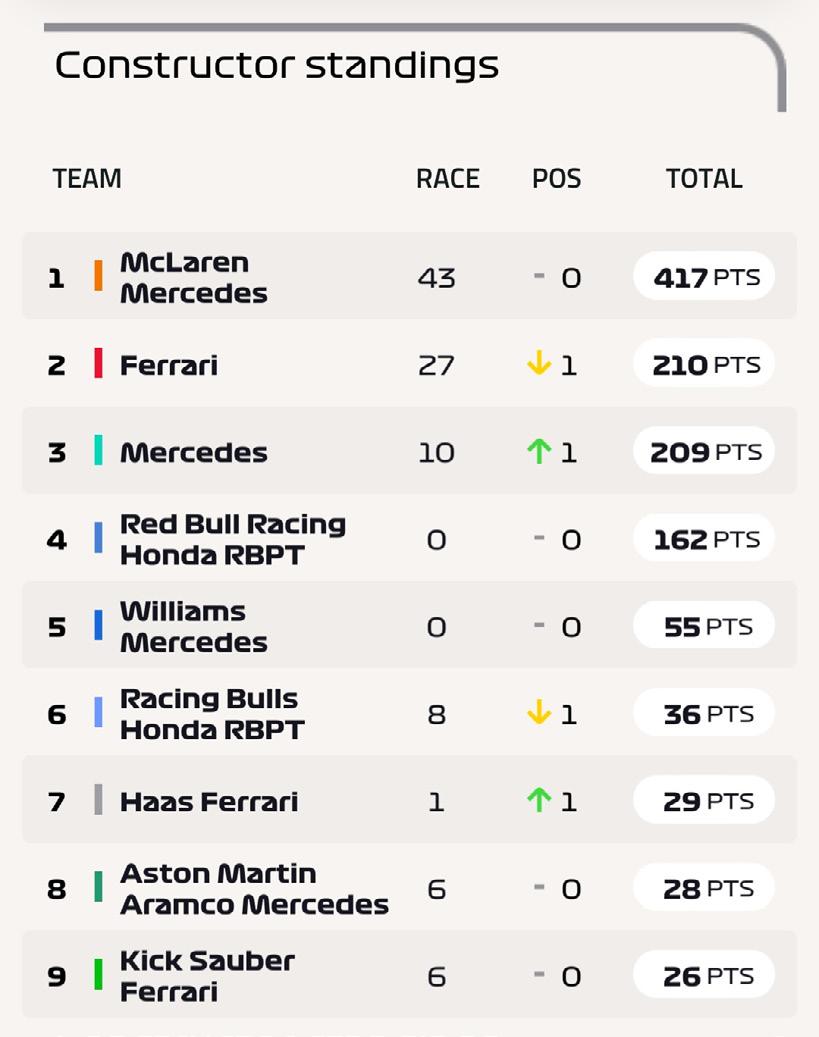Click Ferrari's yellow down arrow icon
The height and width of the screenshot is (1037, 819).
539,365
